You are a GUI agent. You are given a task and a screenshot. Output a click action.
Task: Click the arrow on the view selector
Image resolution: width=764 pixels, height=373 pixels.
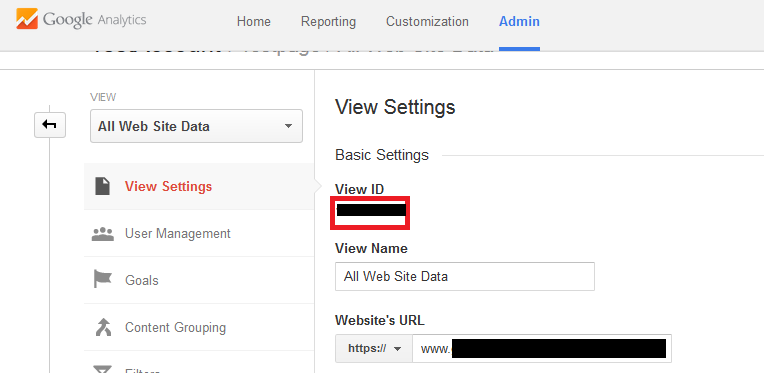(x=288, y=127)
